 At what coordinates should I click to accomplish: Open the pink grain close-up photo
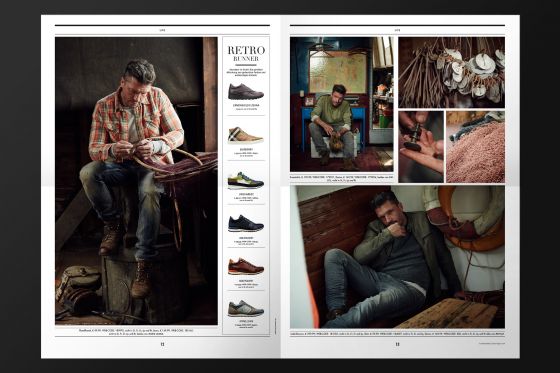tap(475, 146)
